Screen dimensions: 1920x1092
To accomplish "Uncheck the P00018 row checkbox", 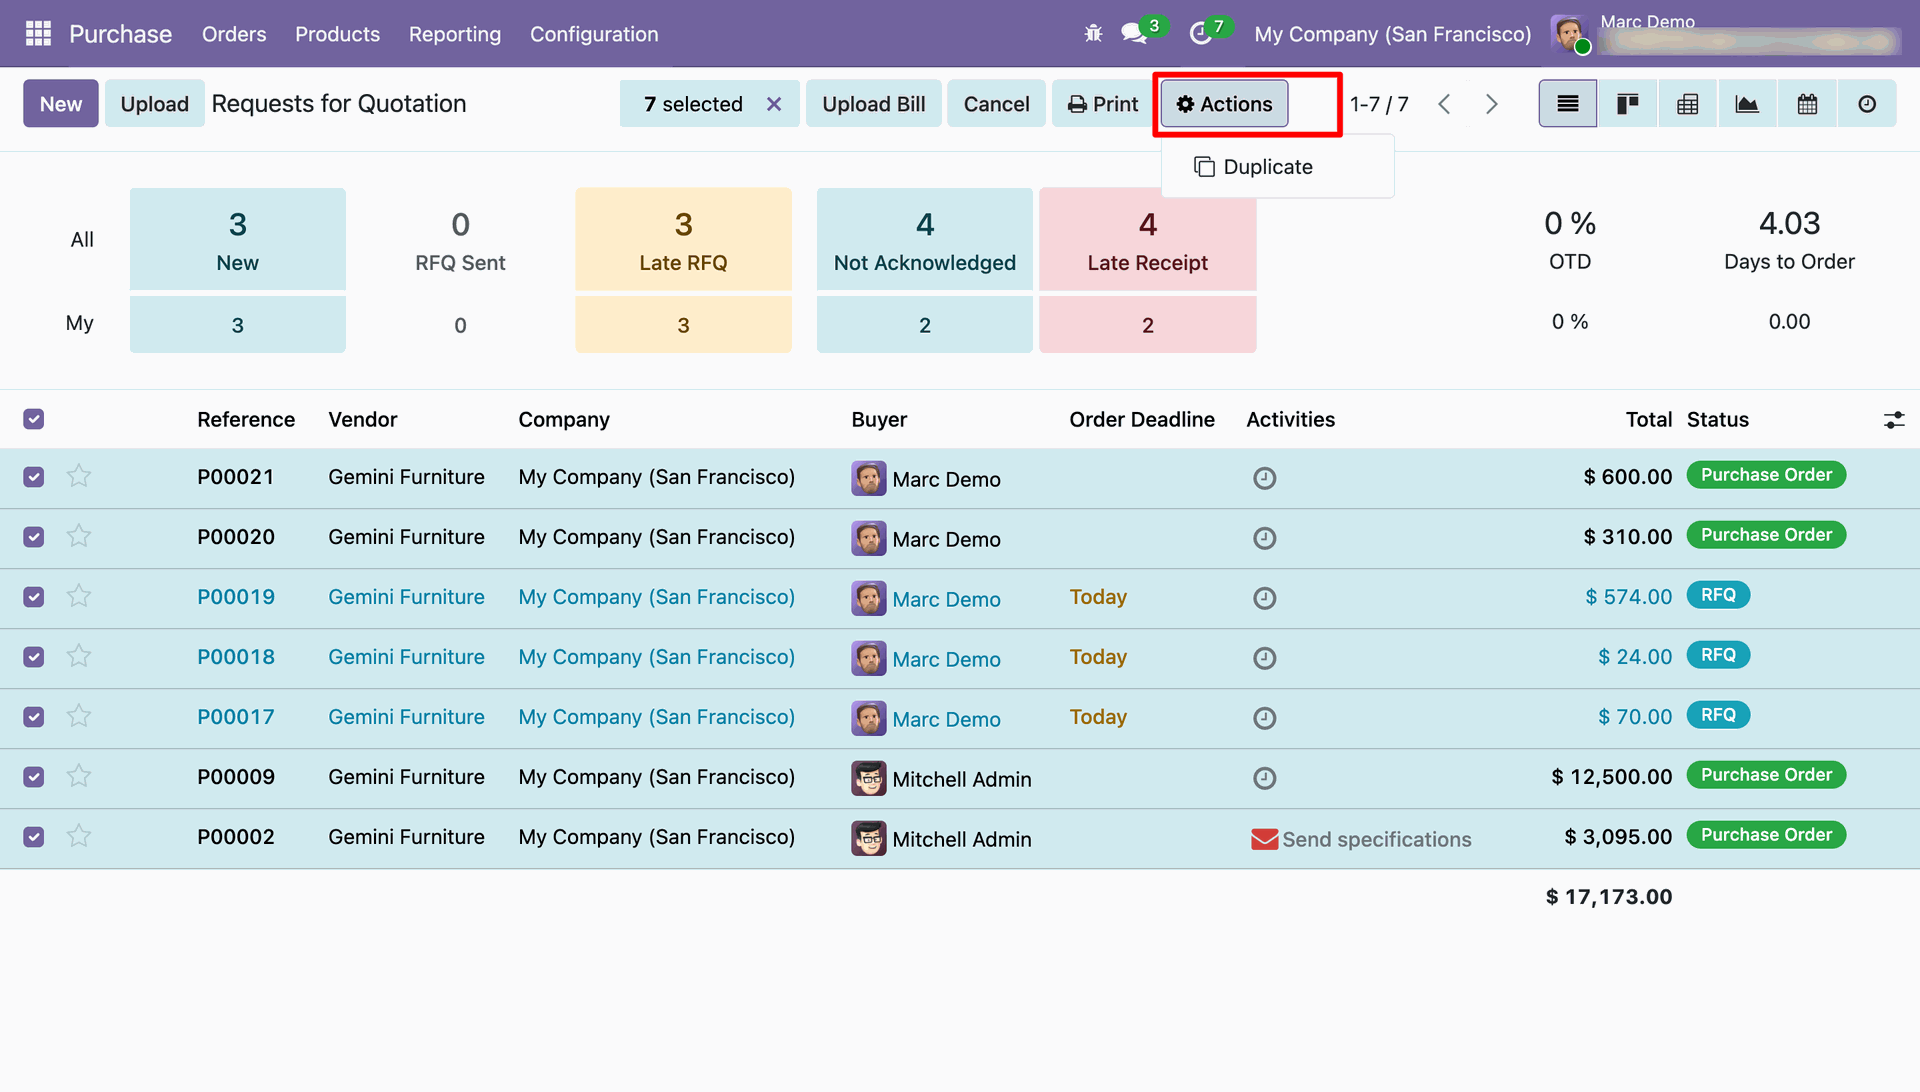I will (34, 657).
